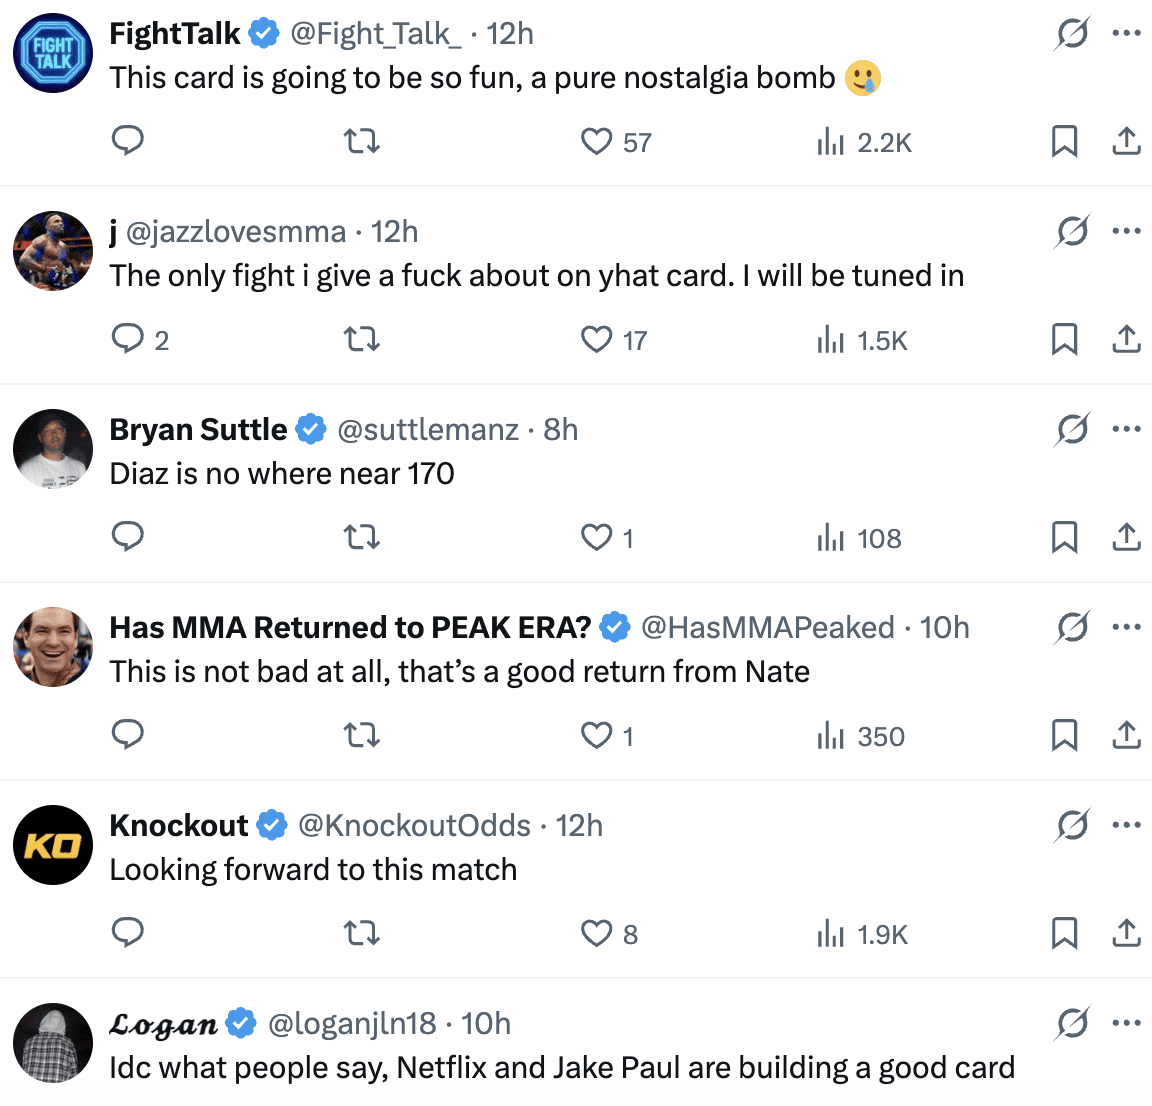1152x1106 pixels.
Task: Like the jazzlovesmma tweet
Action: (x=597, y=340)
